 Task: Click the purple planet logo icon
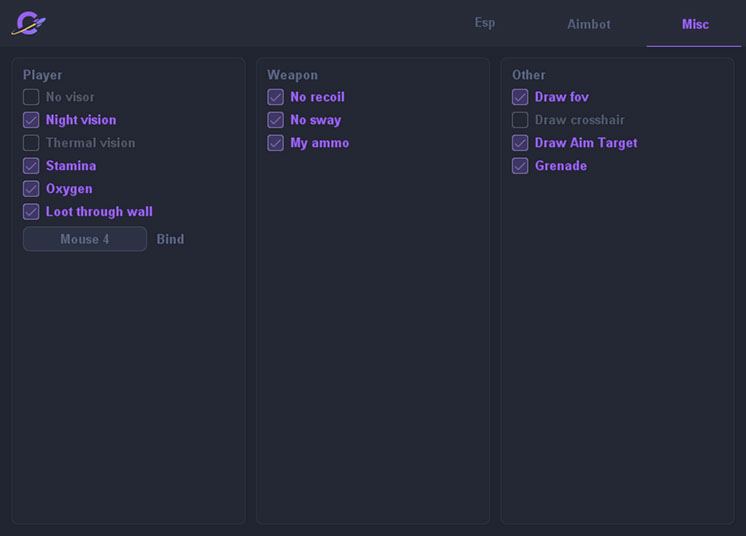point(28,23)
